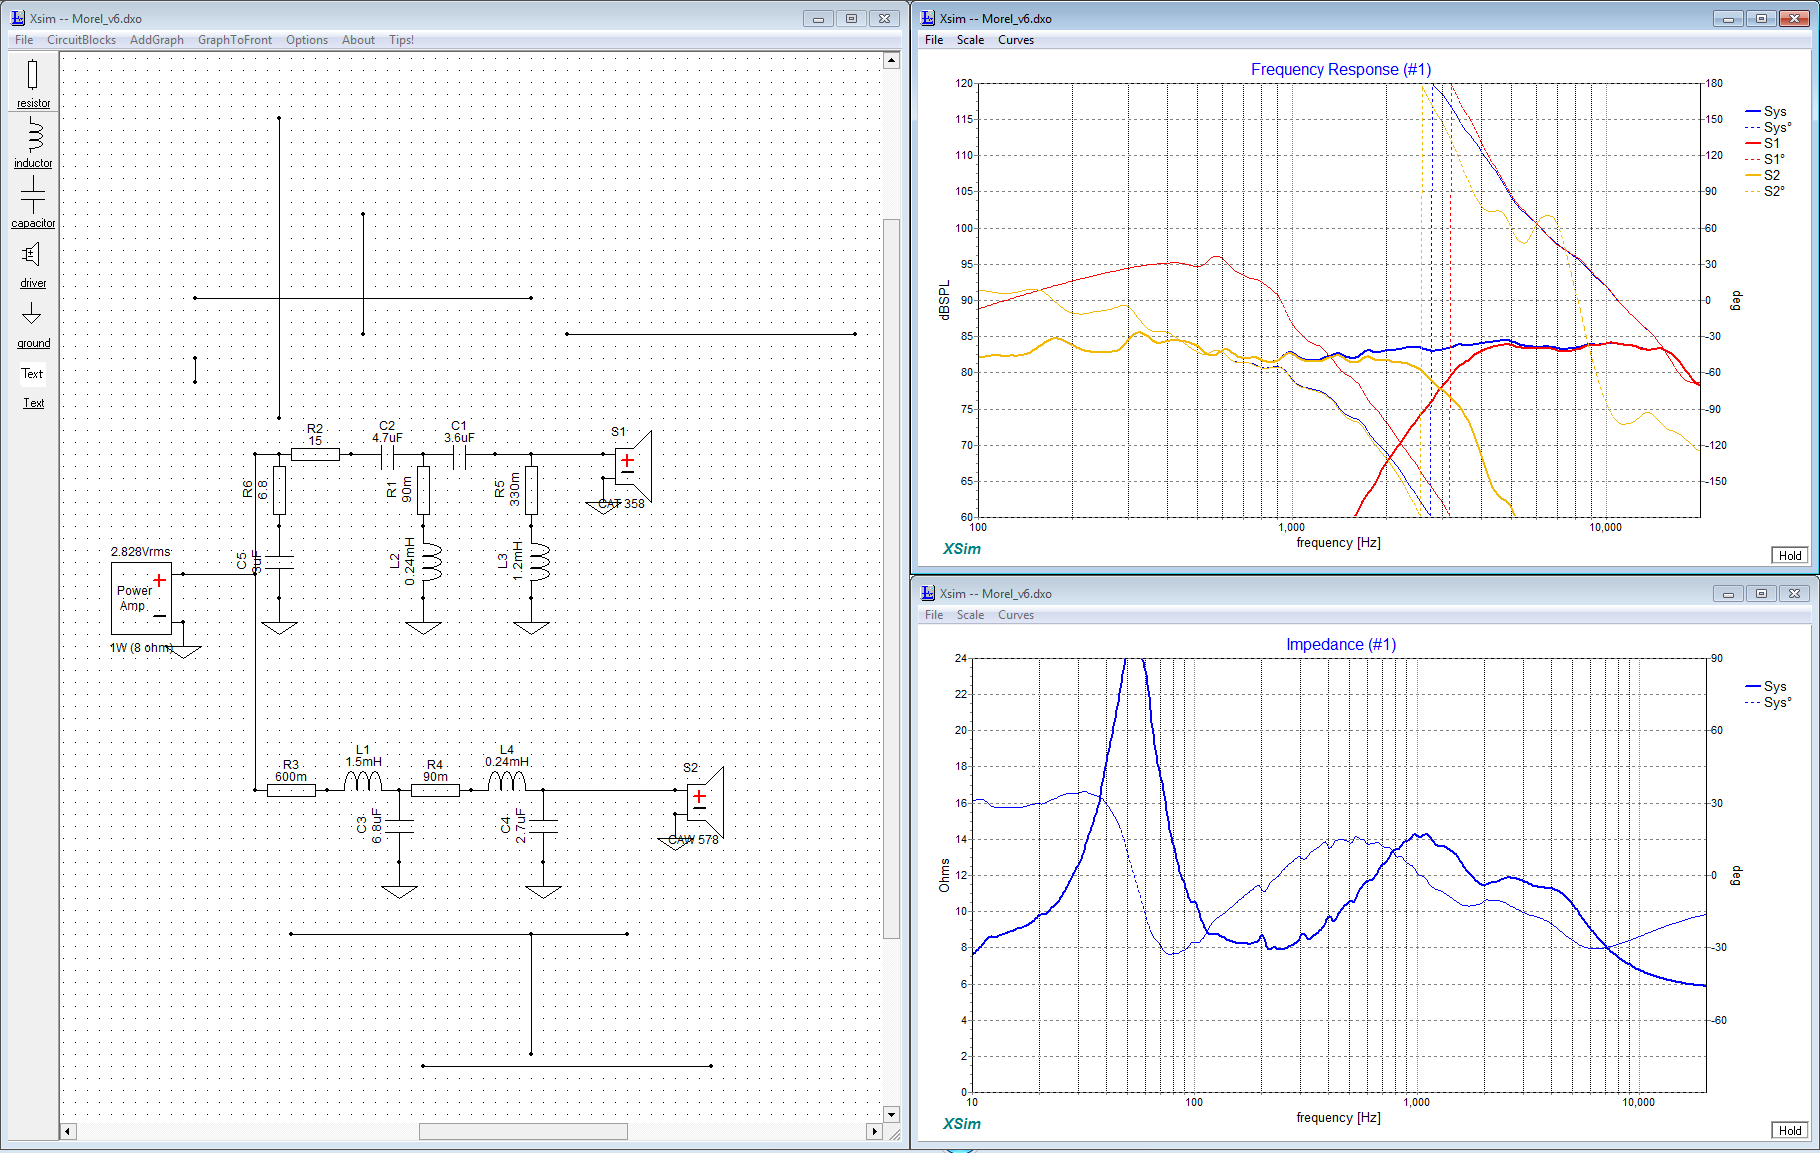Select resistor R2 15 ohm
The image size is (1820, 1153).
(x=315, y=454)
